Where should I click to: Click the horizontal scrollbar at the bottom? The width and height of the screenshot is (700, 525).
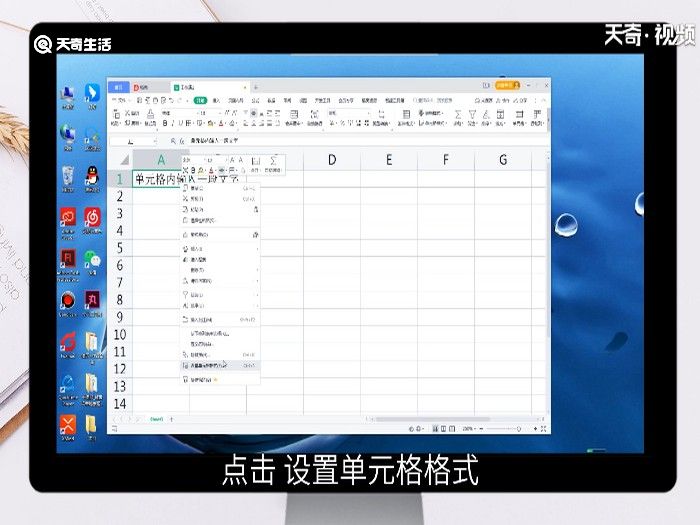[433, 419]
